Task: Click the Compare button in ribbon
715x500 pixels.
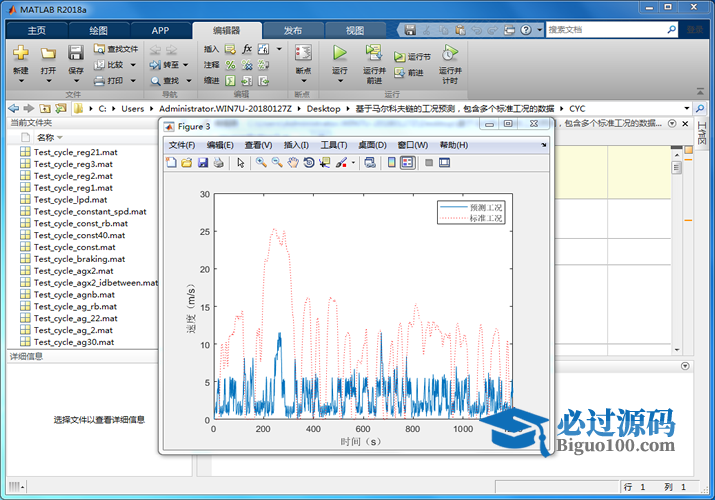Action: point(109,65)
